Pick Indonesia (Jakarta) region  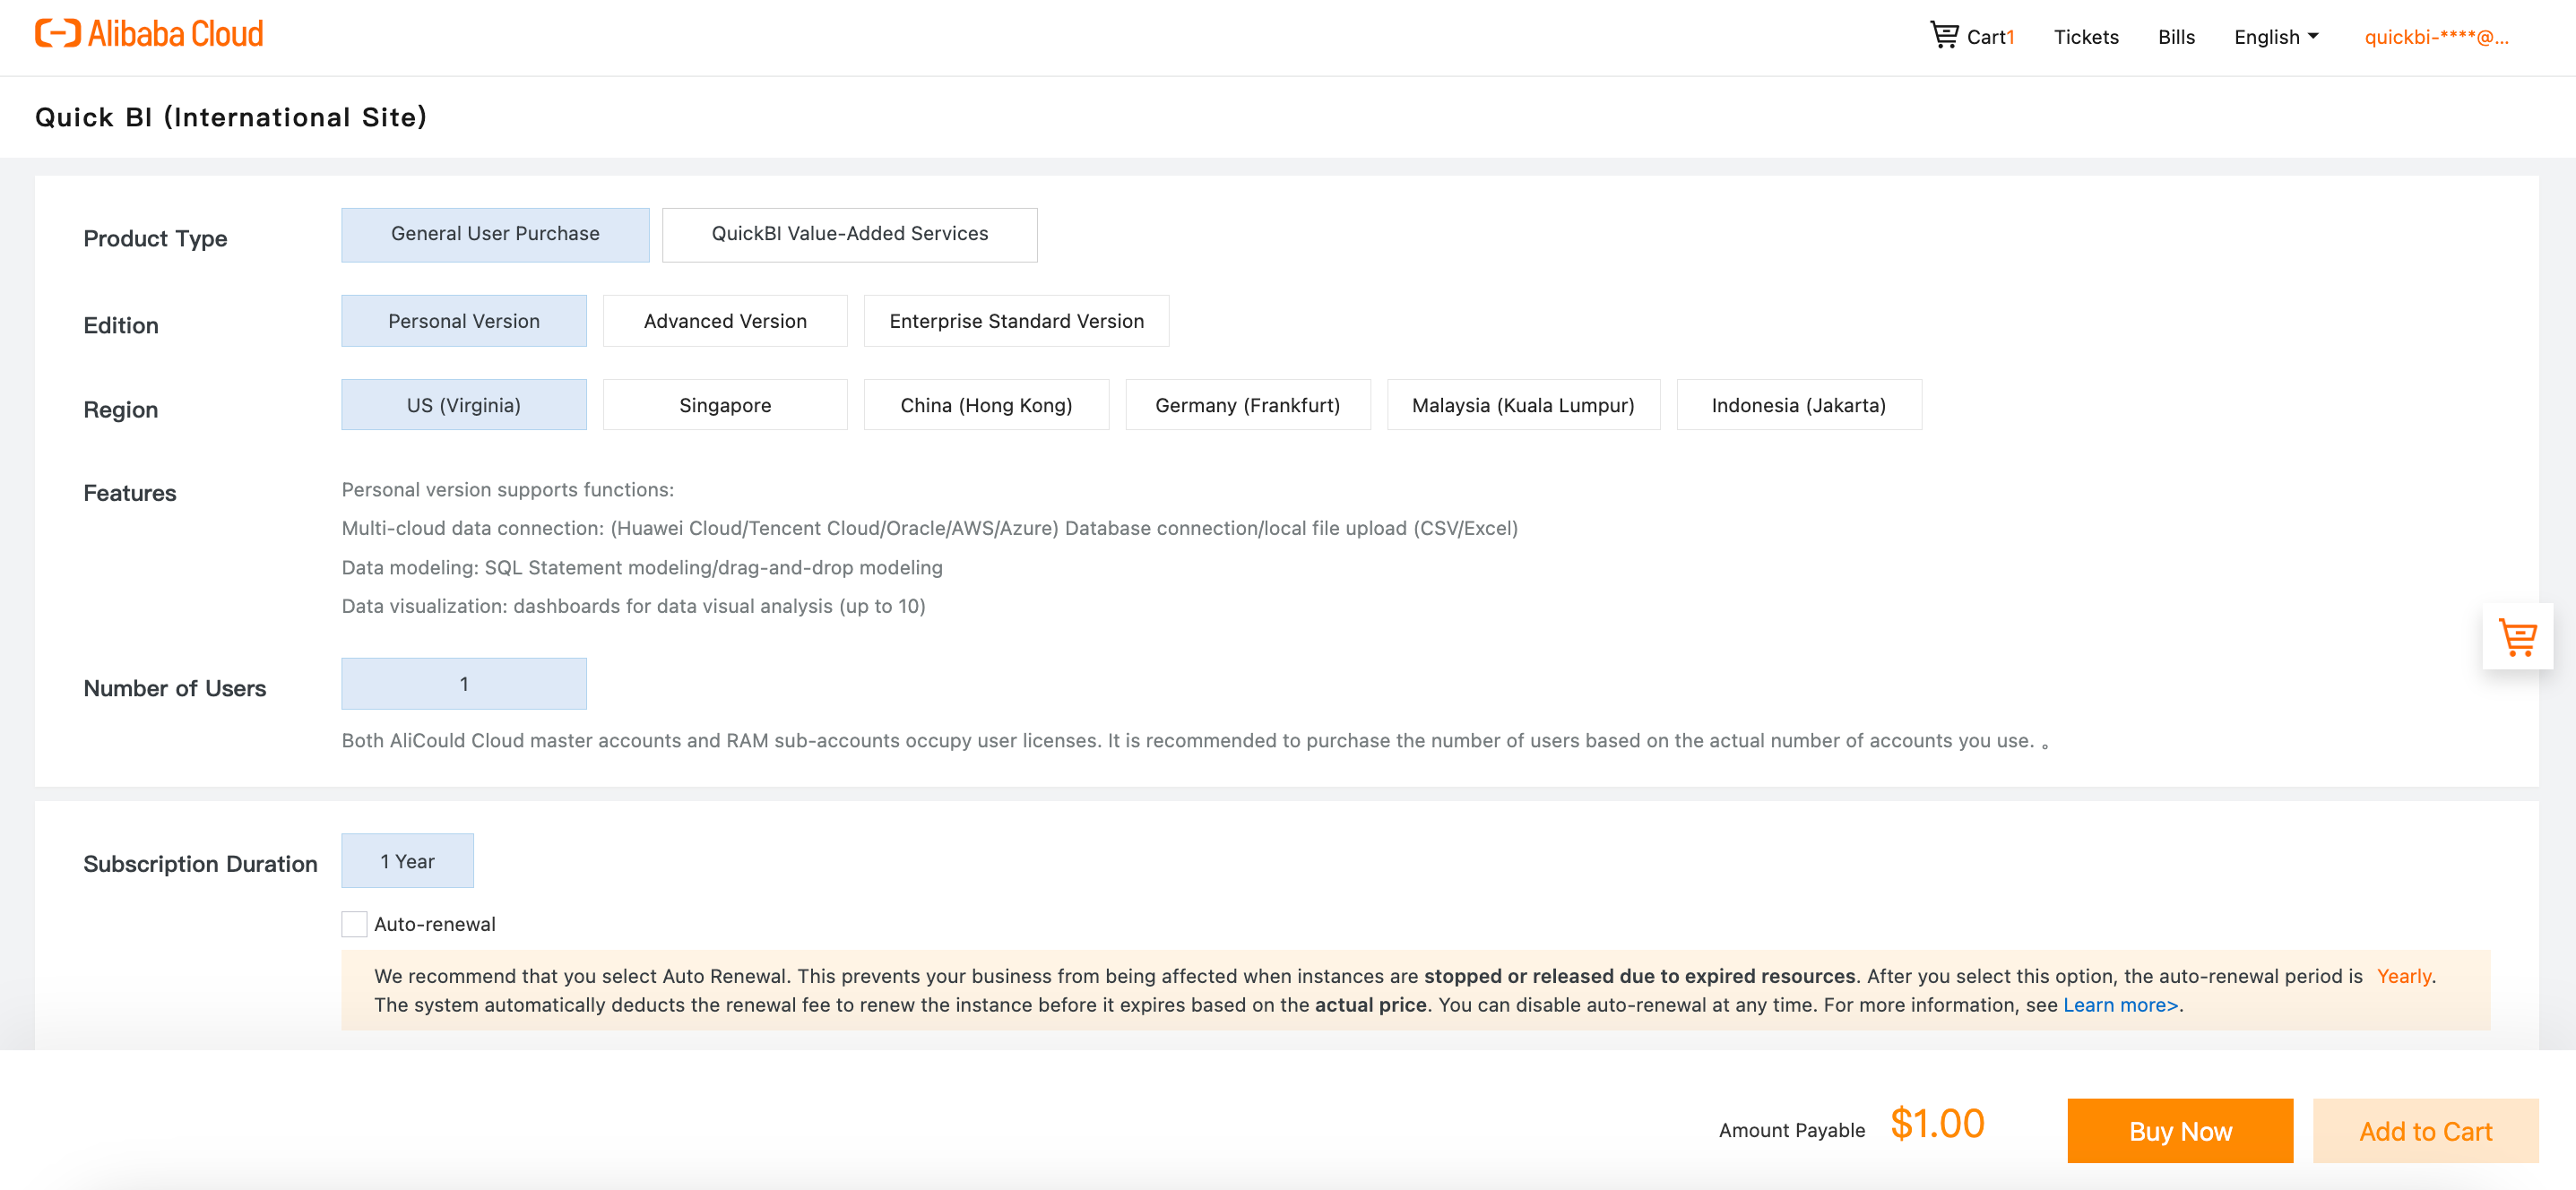coord(1798,405)
